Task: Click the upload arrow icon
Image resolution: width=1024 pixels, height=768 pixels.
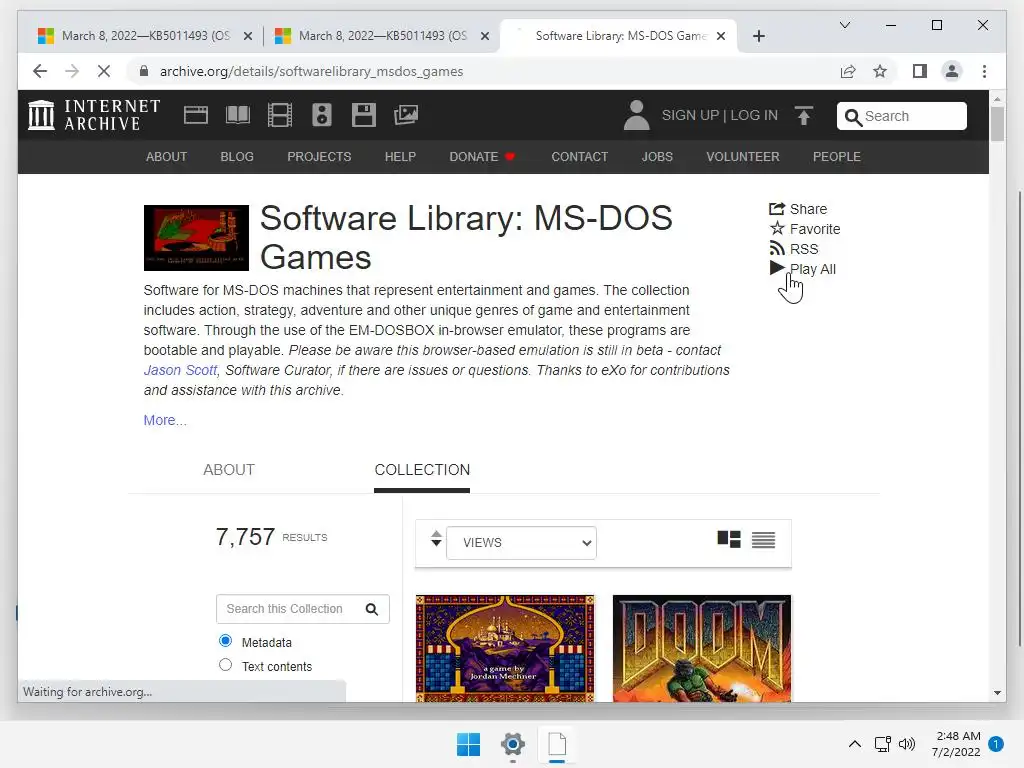Action: click(804, 116)
